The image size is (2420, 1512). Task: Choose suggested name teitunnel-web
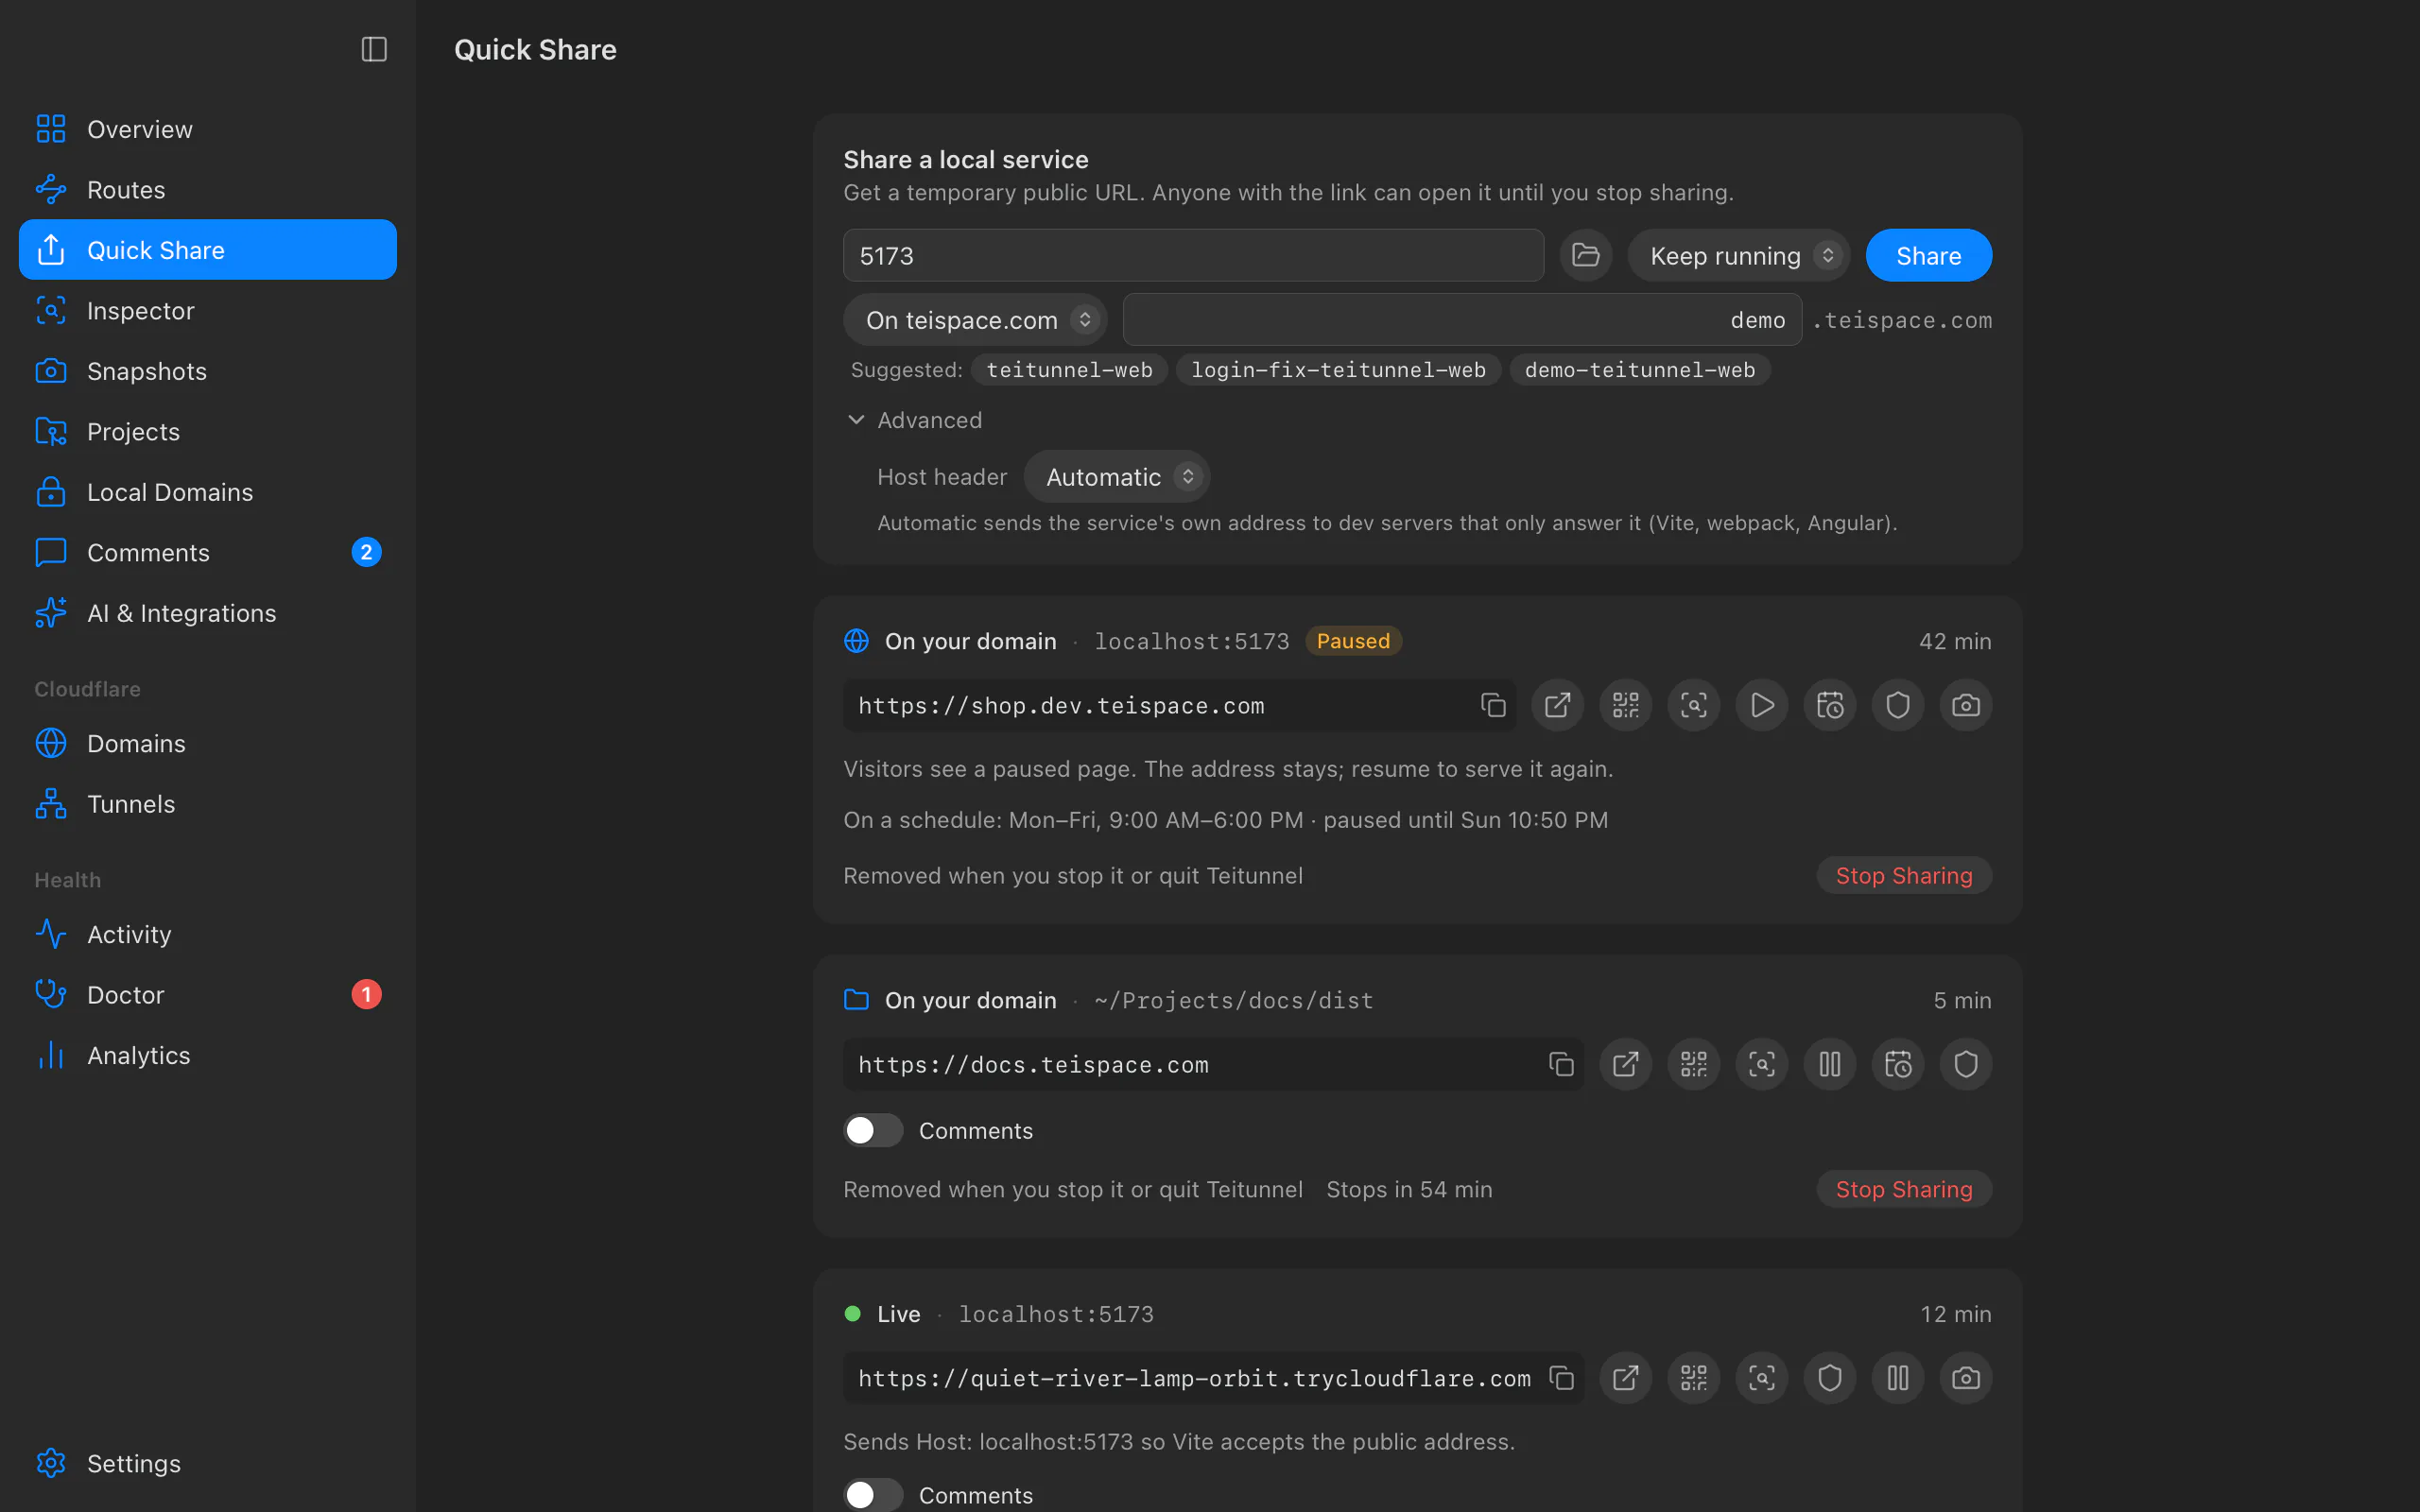coord(1069,370)
